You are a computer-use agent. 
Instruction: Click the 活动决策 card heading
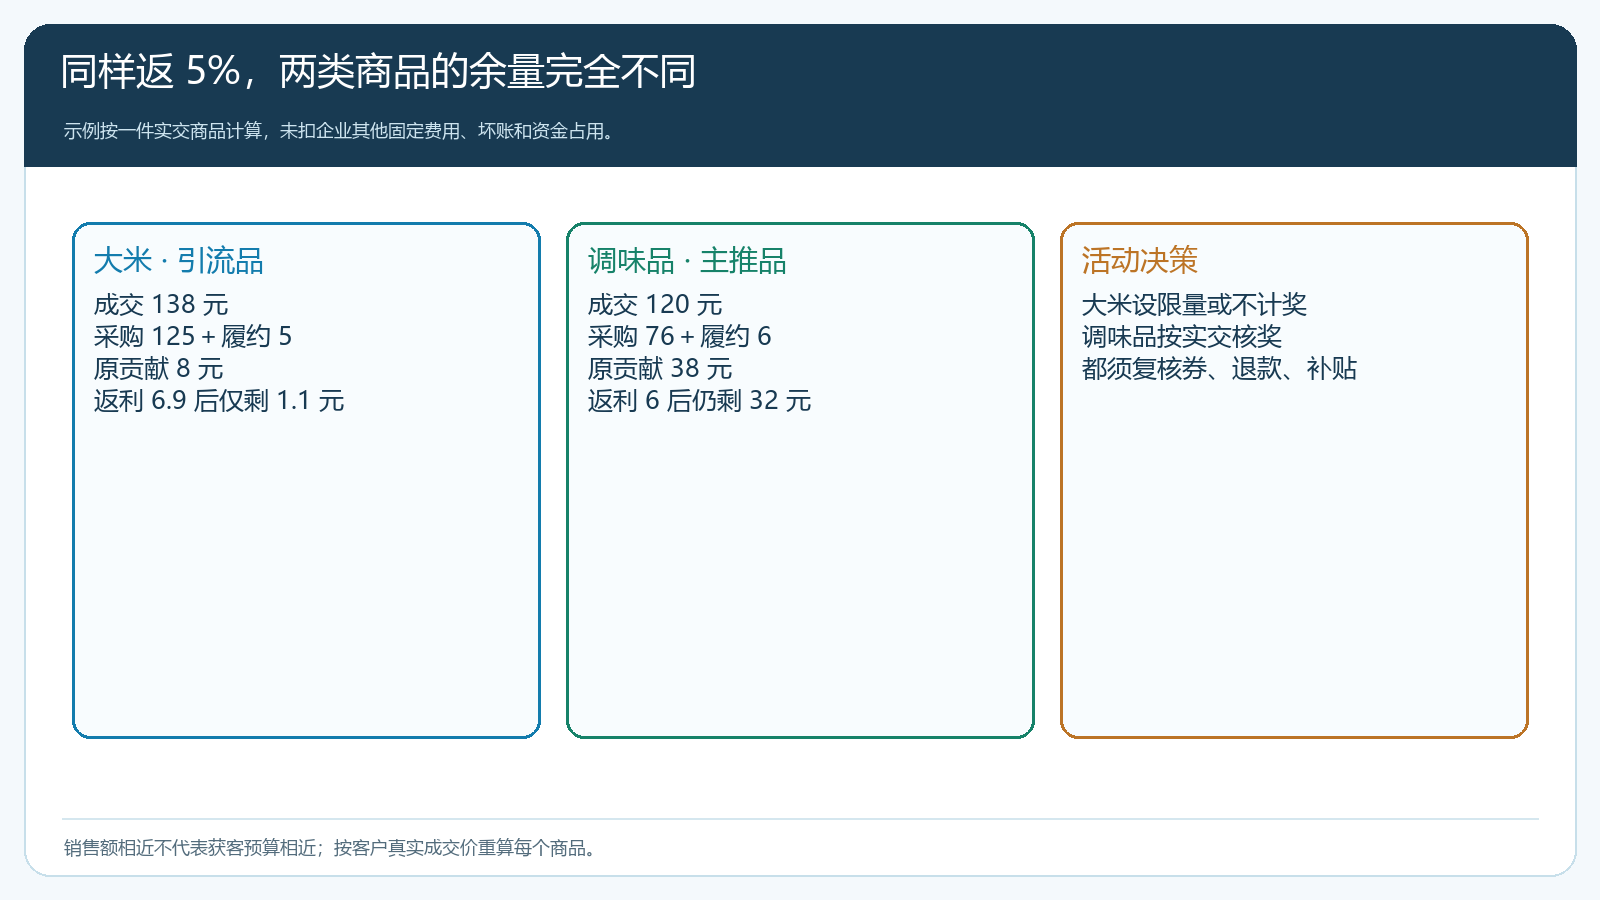click(1139, 261)
